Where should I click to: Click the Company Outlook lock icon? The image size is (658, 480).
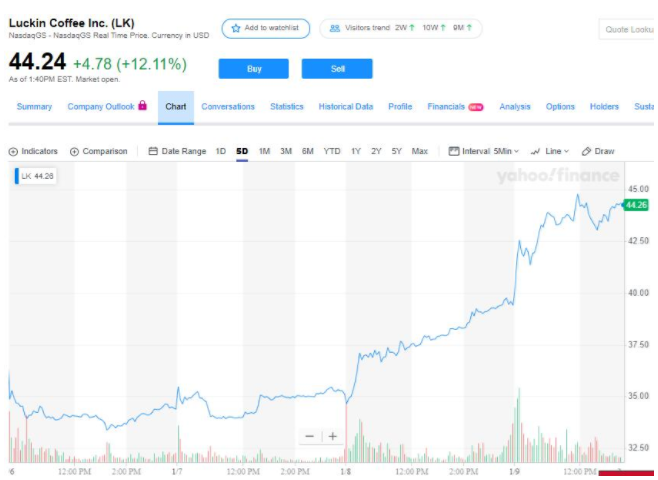[143, 105]
